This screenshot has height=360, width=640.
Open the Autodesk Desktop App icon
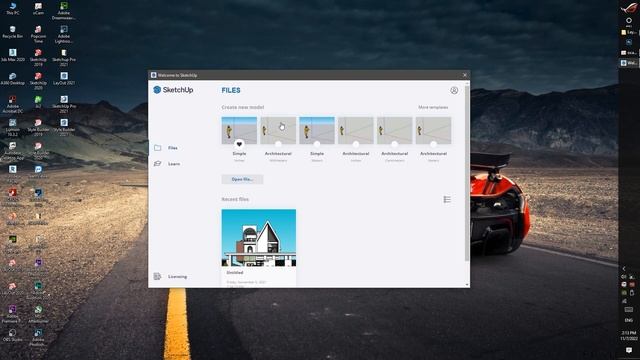click(13, 151)
